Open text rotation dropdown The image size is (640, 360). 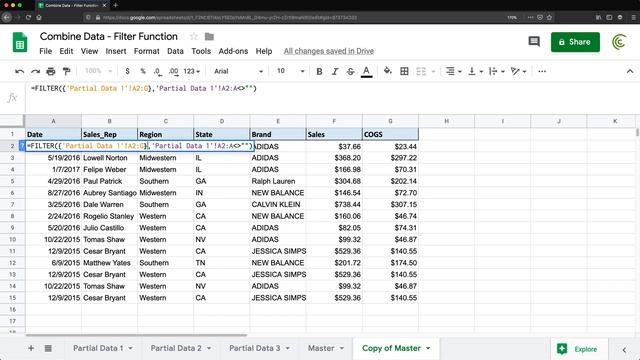pyautogui.click(x=518, y=71)
